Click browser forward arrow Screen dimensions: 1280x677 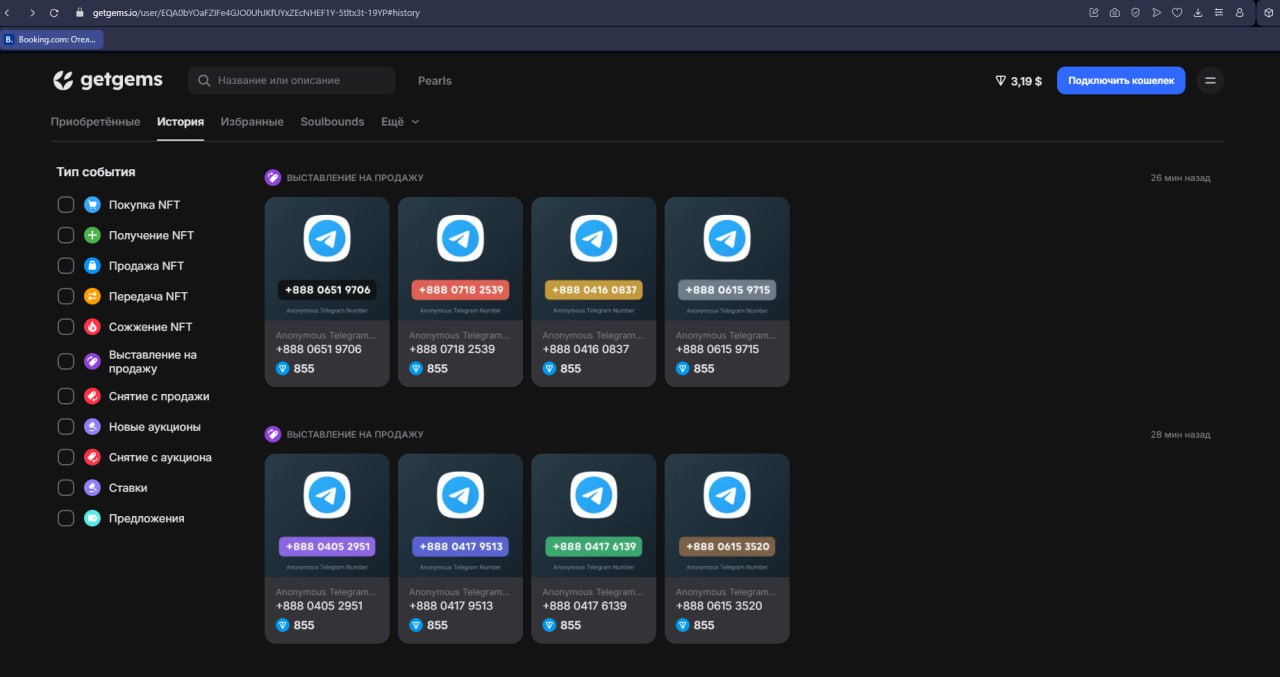(31, 12)
